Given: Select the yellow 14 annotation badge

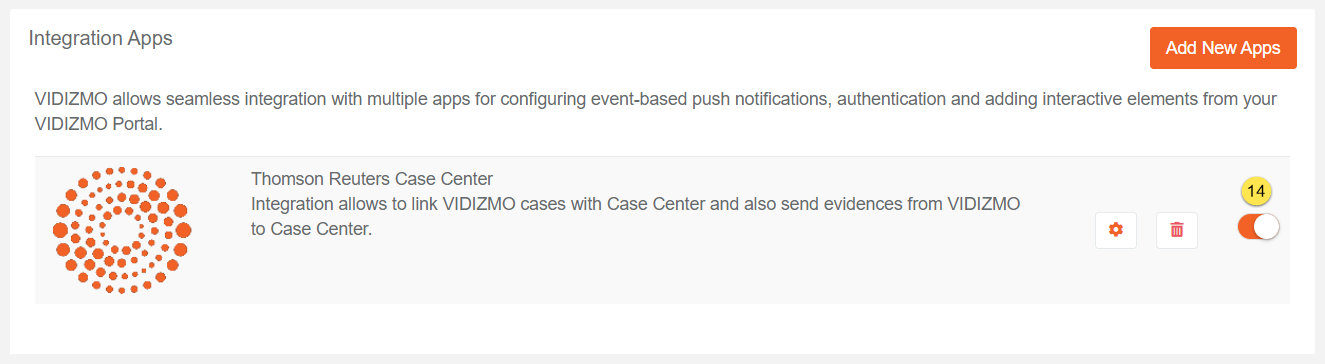Looking at the screenshot, I should pyautogui.click(x=1256, y=190).
